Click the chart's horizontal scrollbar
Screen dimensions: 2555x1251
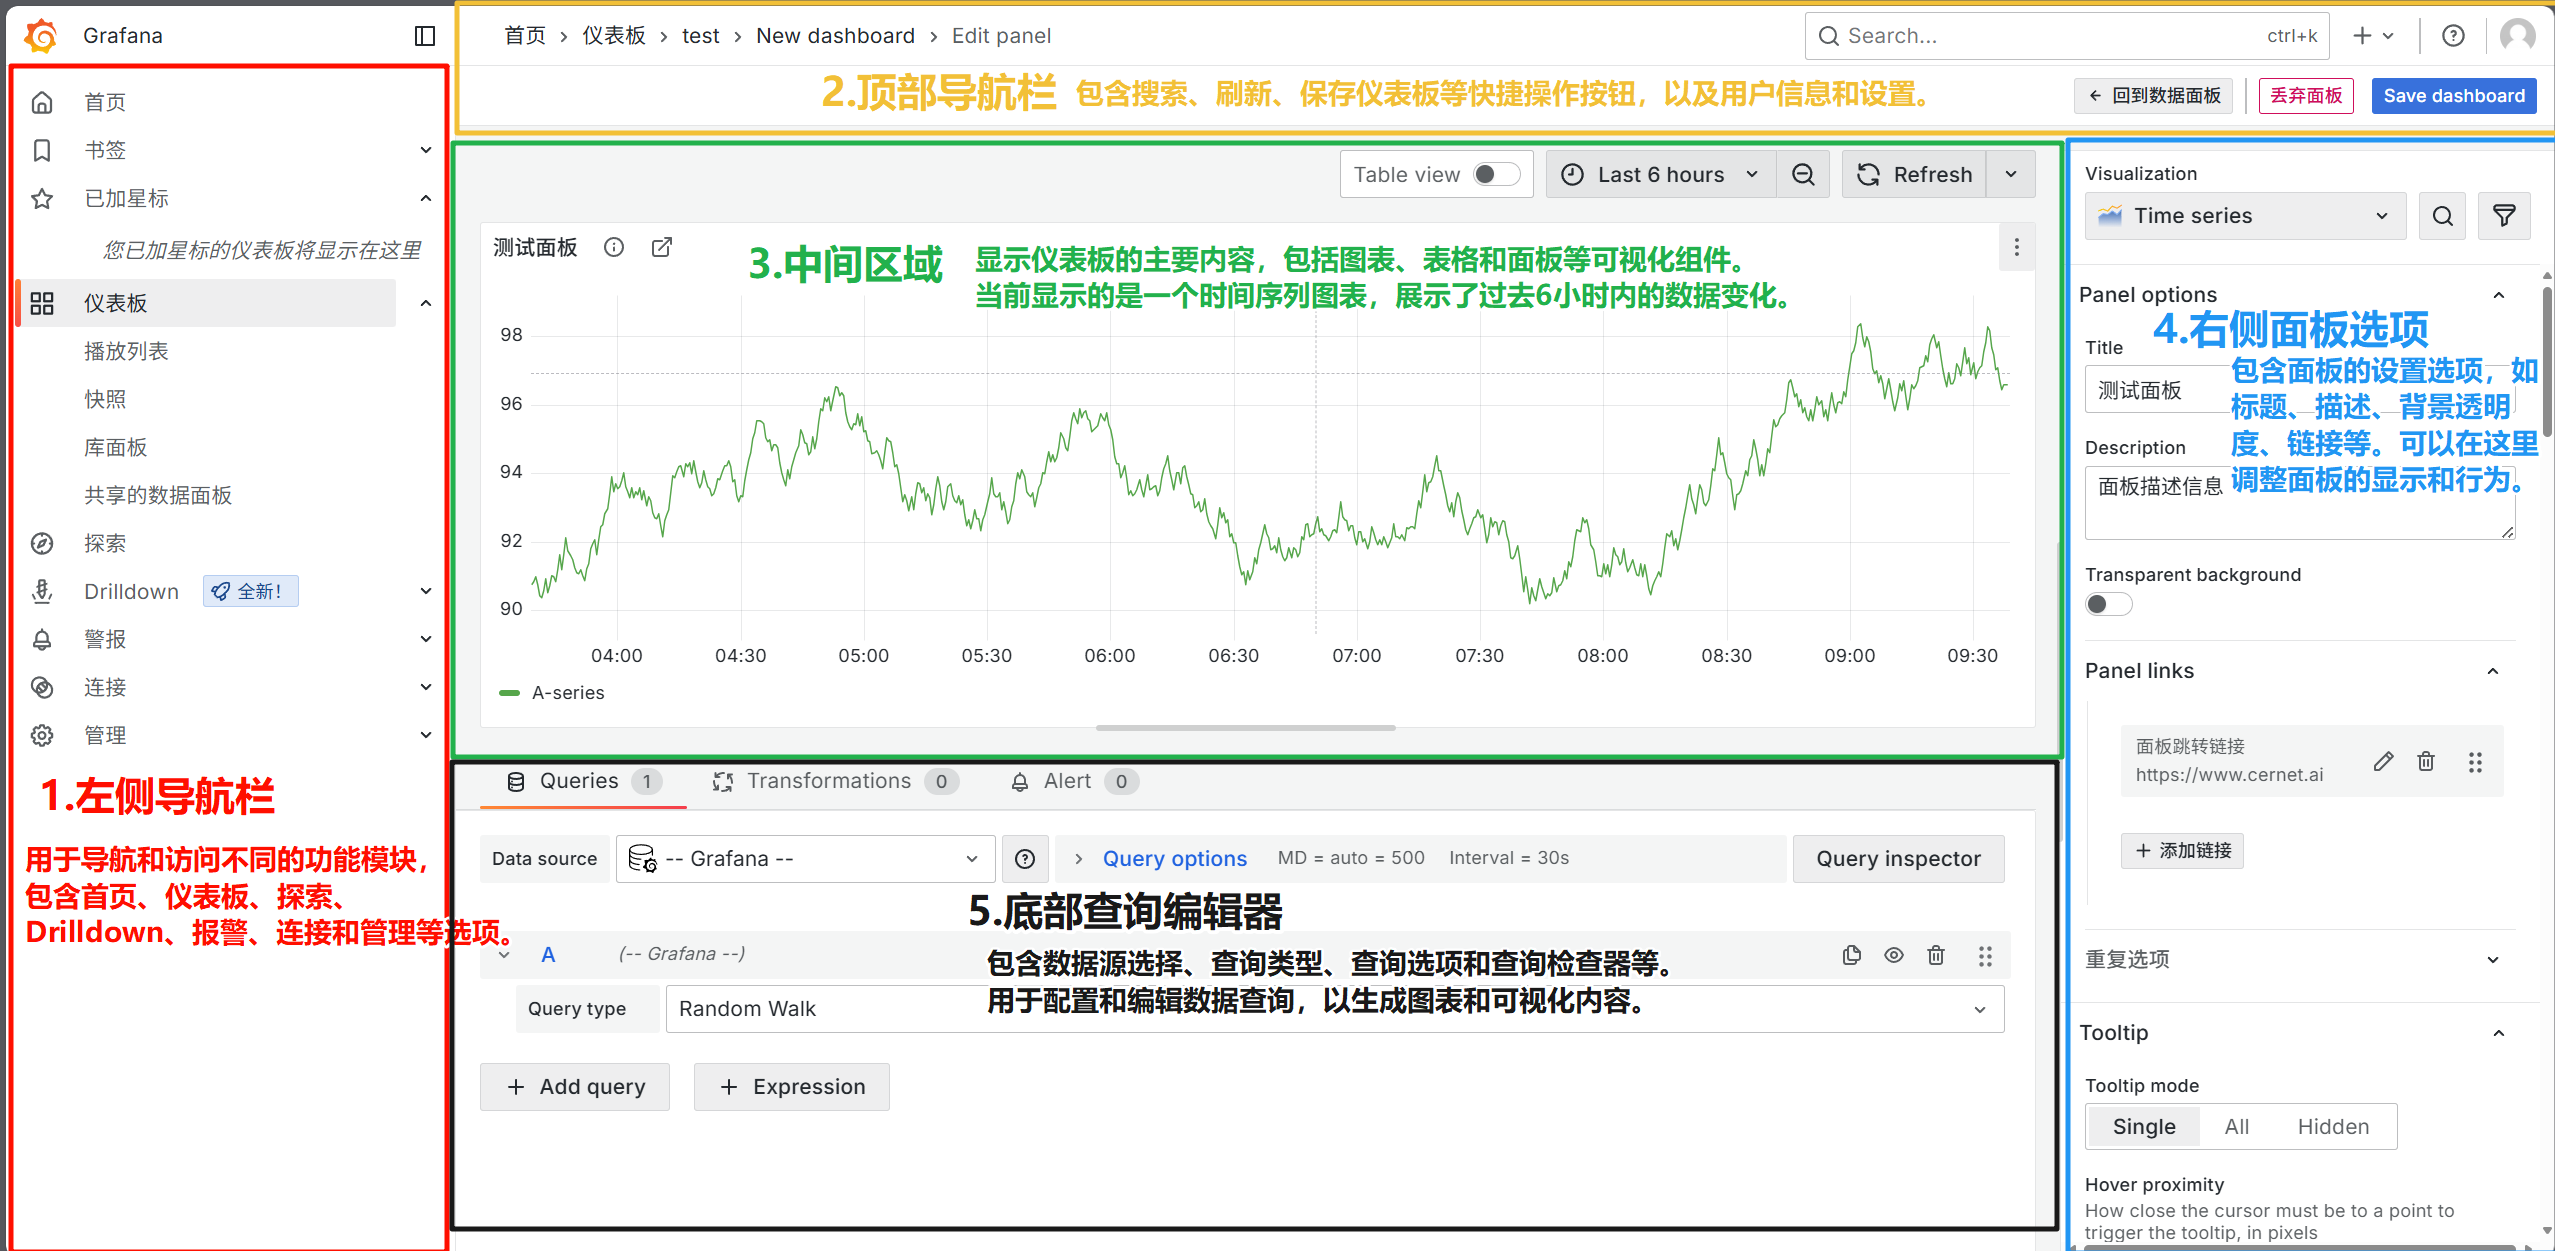(1245, 728)
